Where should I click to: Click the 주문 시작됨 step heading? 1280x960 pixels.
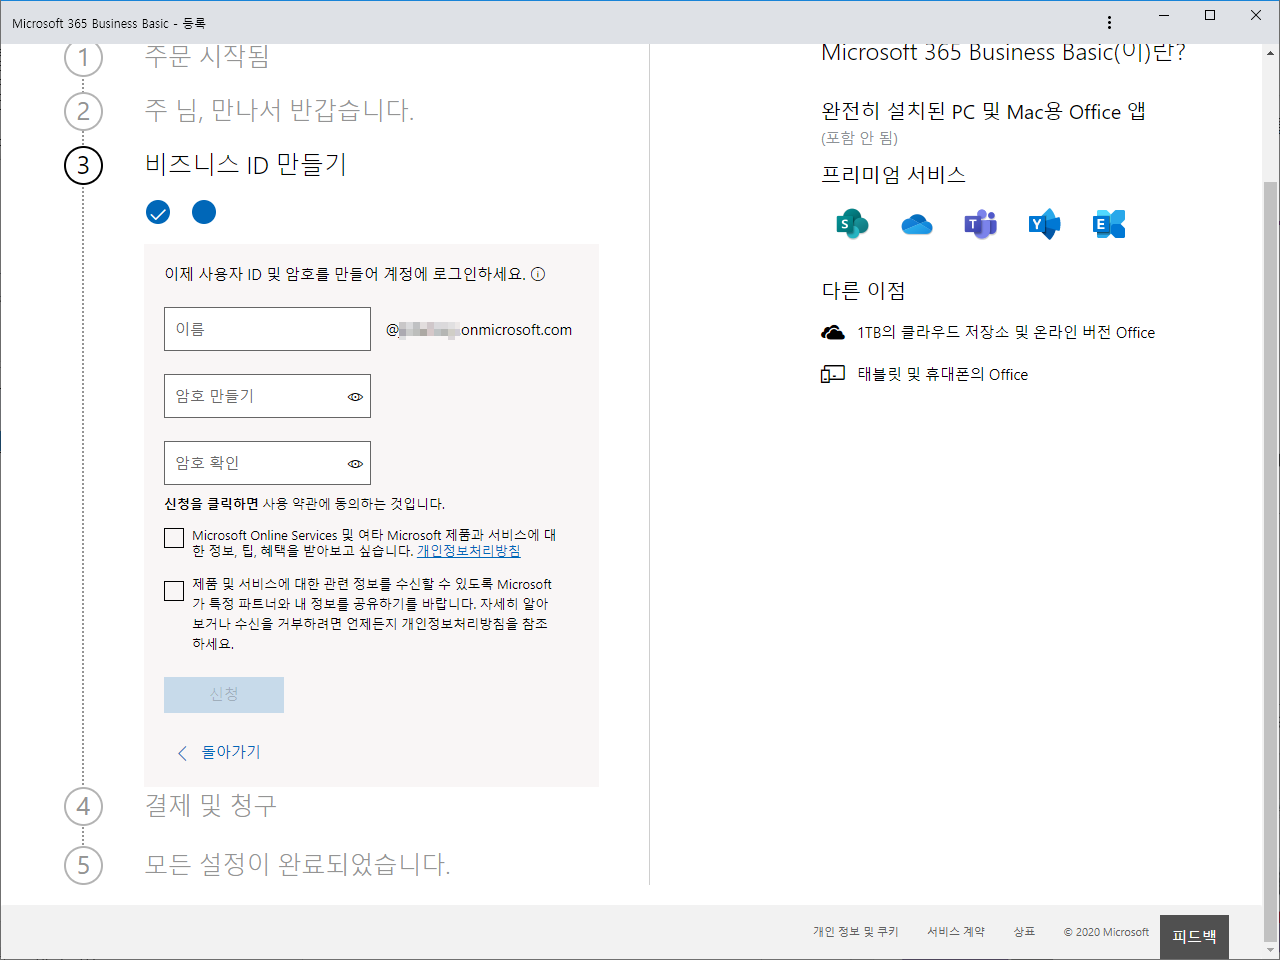pyautogui.click(x=207, y=56)
